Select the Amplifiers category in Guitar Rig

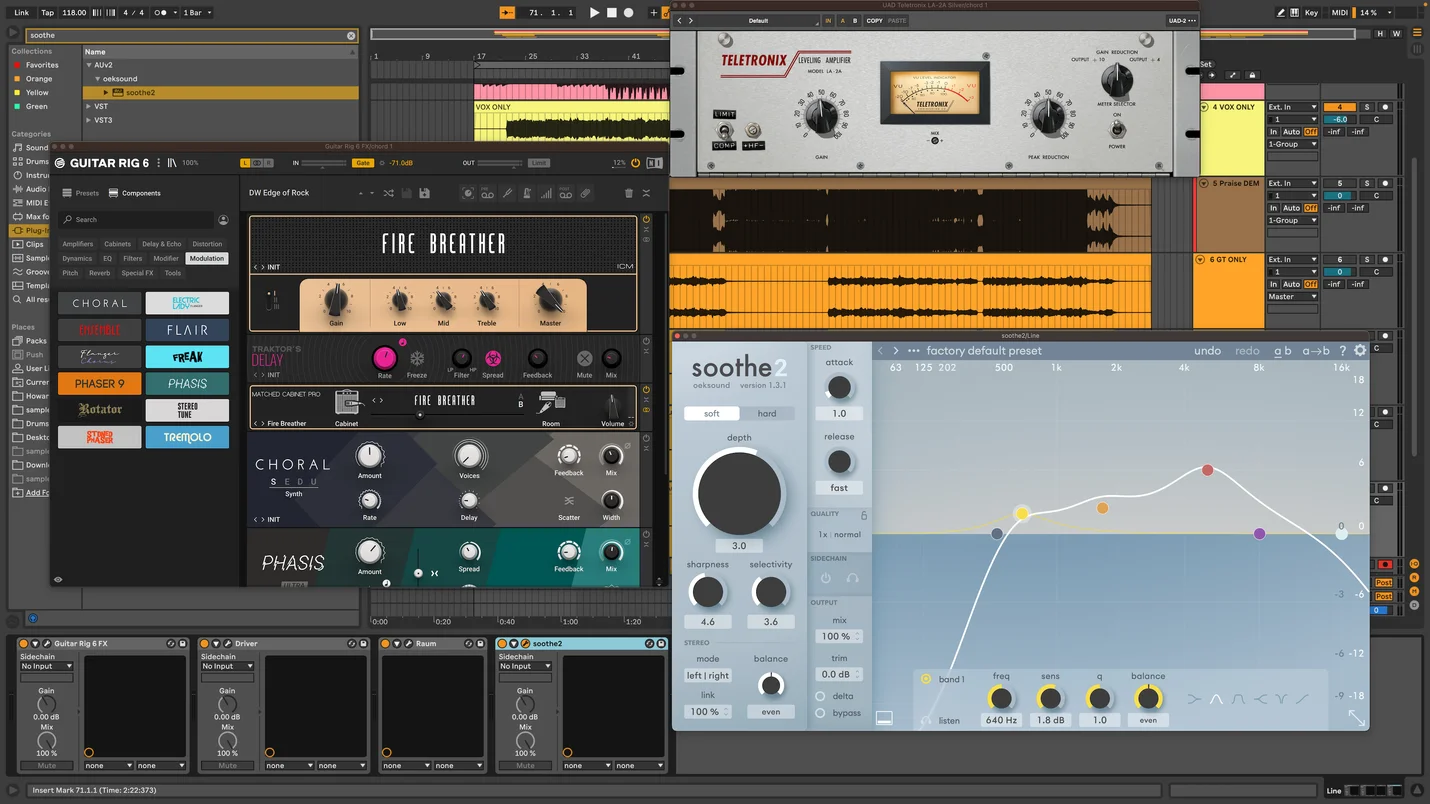[78, 244]
